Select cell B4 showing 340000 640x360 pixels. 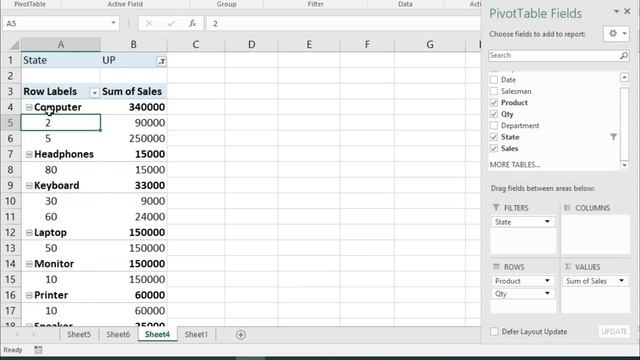(133, 107)
